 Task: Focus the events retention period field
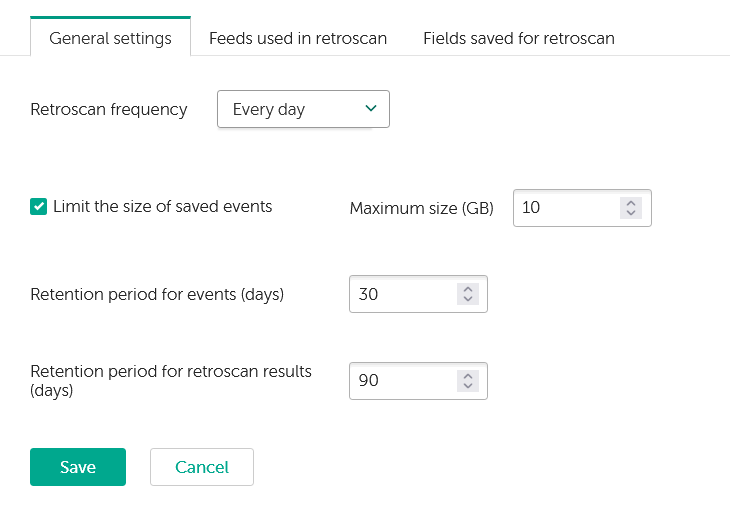coord(400,294)
